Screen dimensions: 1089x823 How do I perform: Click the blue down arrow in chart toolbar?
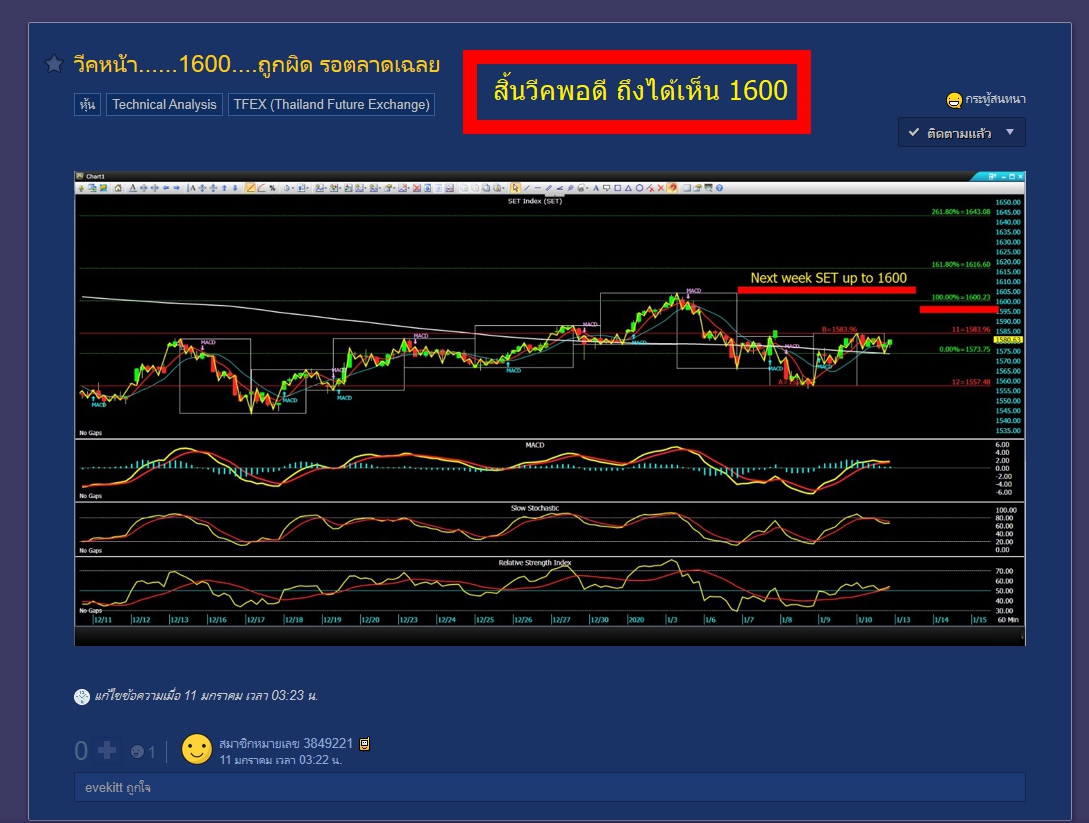(235, 188)
